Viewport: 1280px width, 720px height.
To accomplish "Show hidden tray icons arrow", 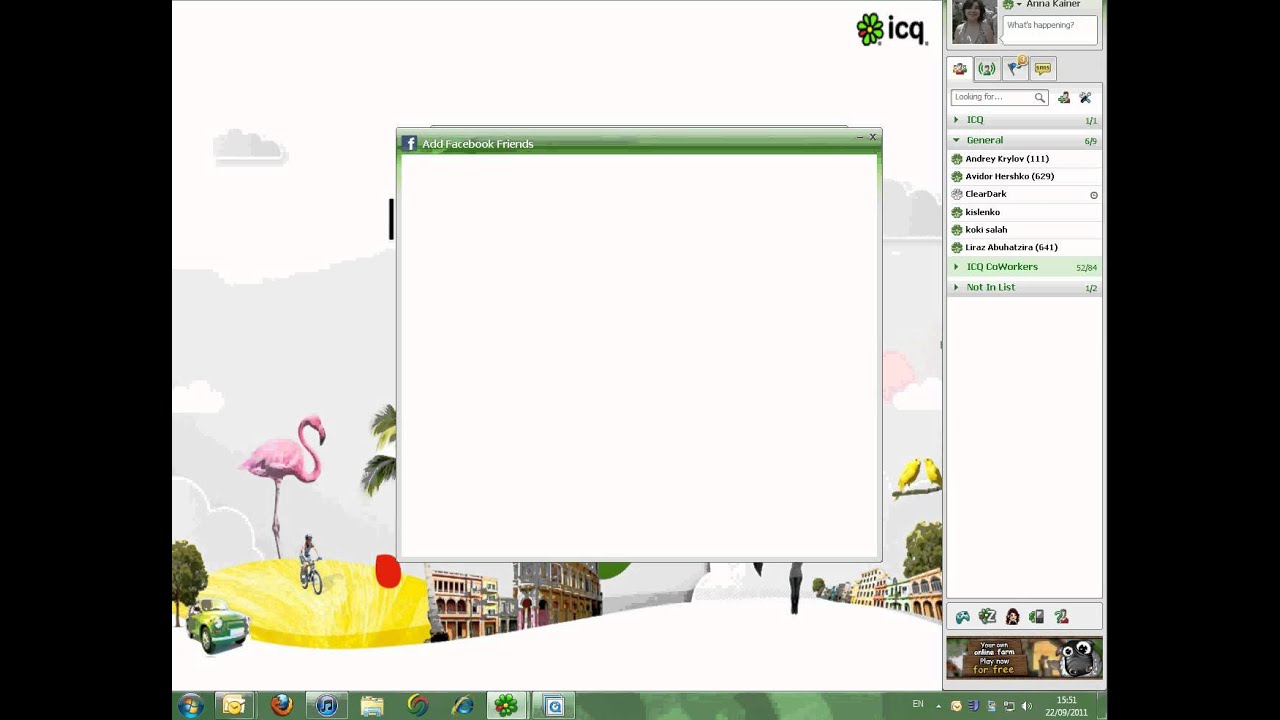I will point(938,706).
